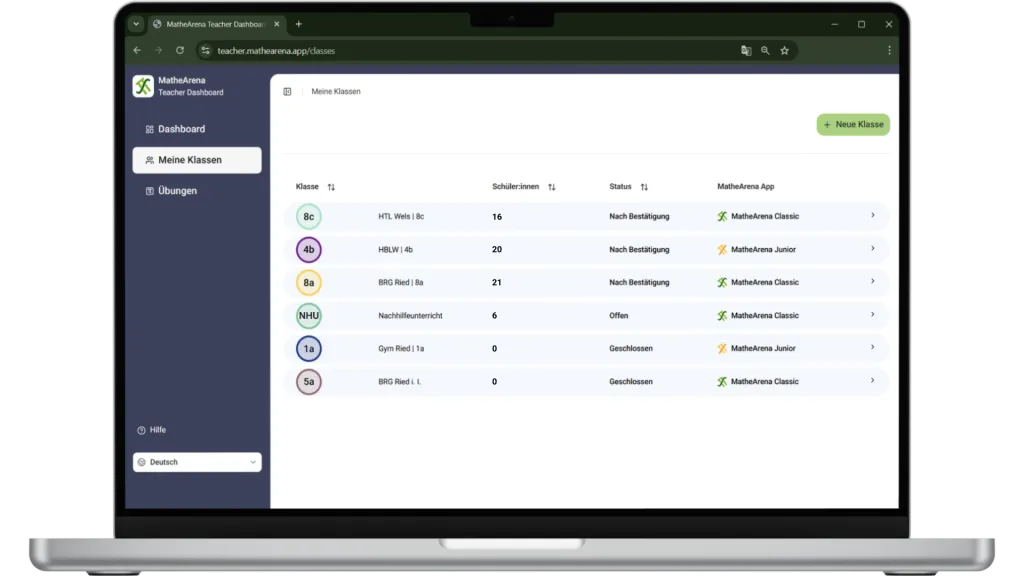Click MatheArena Junior icon in 4b row
The image size is (1024, 576).
722,249
